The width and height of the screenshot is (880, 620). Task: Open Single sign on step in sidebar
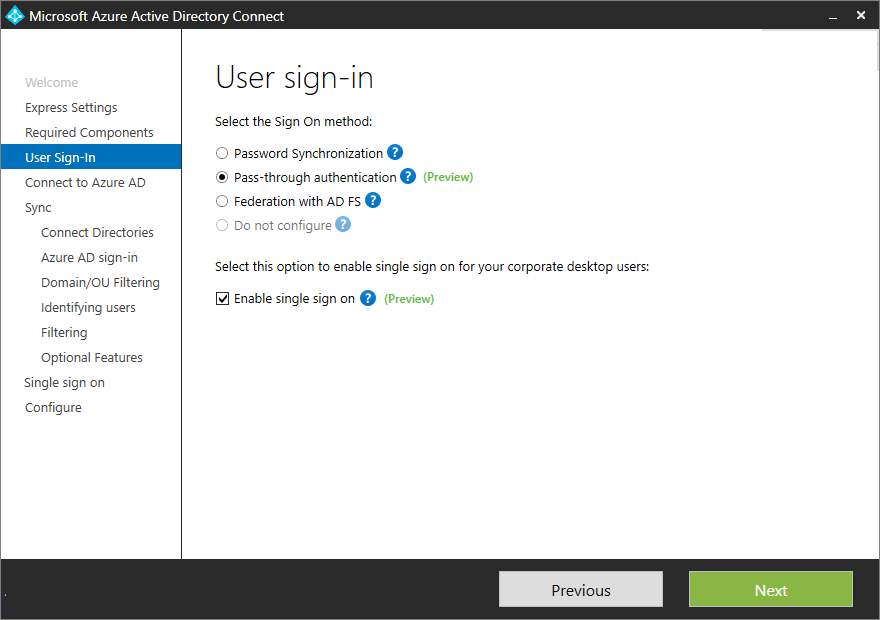pyautogui.click(x=65, y=383)
